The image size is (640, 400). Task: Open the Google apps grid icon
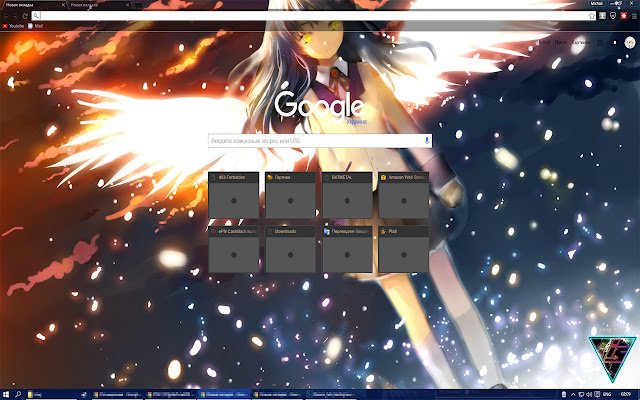[x=600, y=42]
